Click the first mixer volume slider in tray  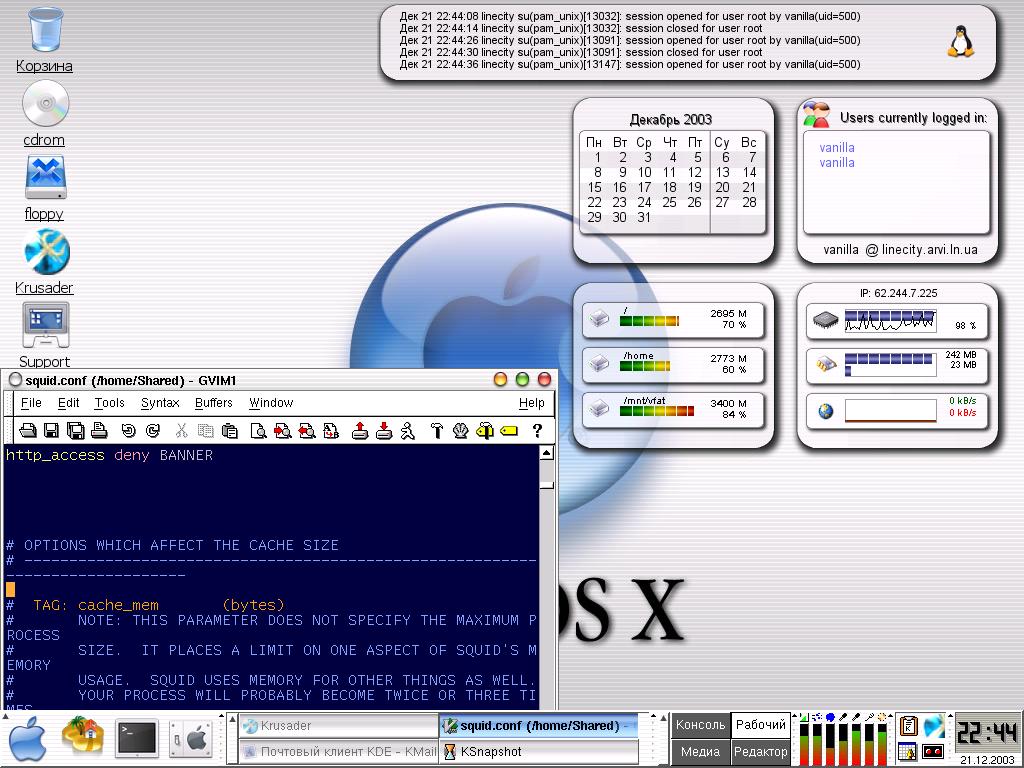802,744
